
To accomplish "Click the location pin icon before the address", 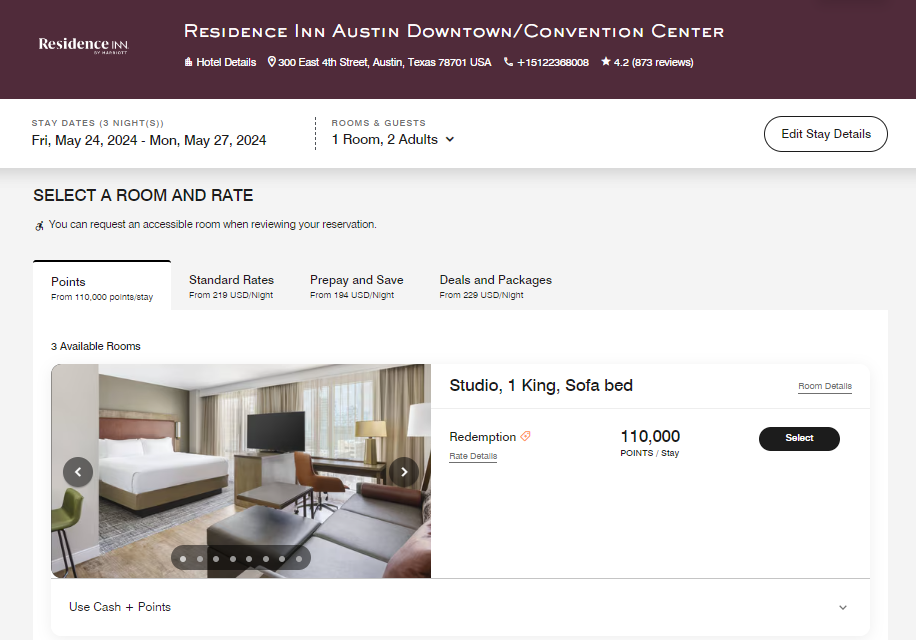I will (x=270, y=61).
